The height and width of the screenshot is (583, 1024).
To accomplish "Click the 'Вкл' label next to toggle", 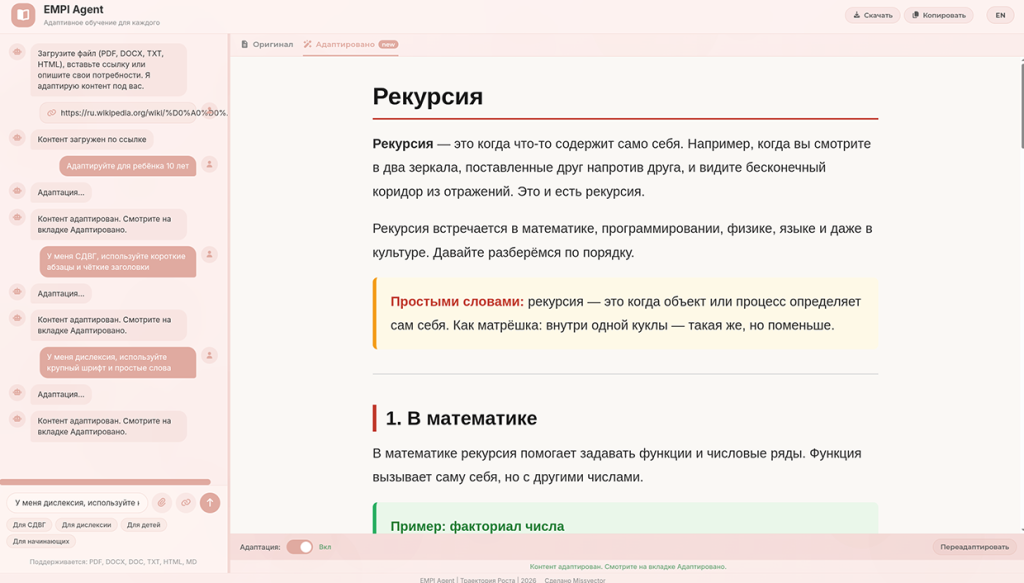I will click(x=325, y=547).
